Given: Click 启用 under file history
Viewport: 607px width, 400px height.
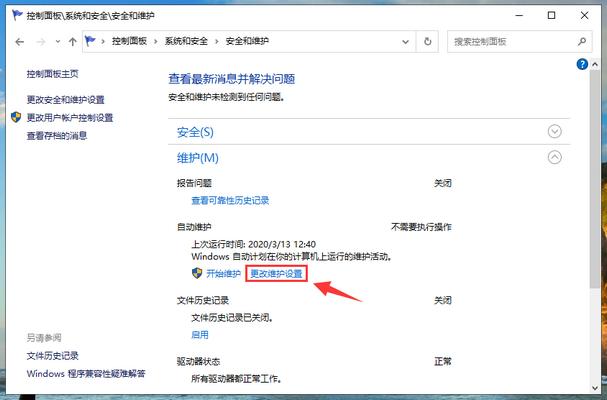Looking at the screenshot, I should click(x=200, y=335).
